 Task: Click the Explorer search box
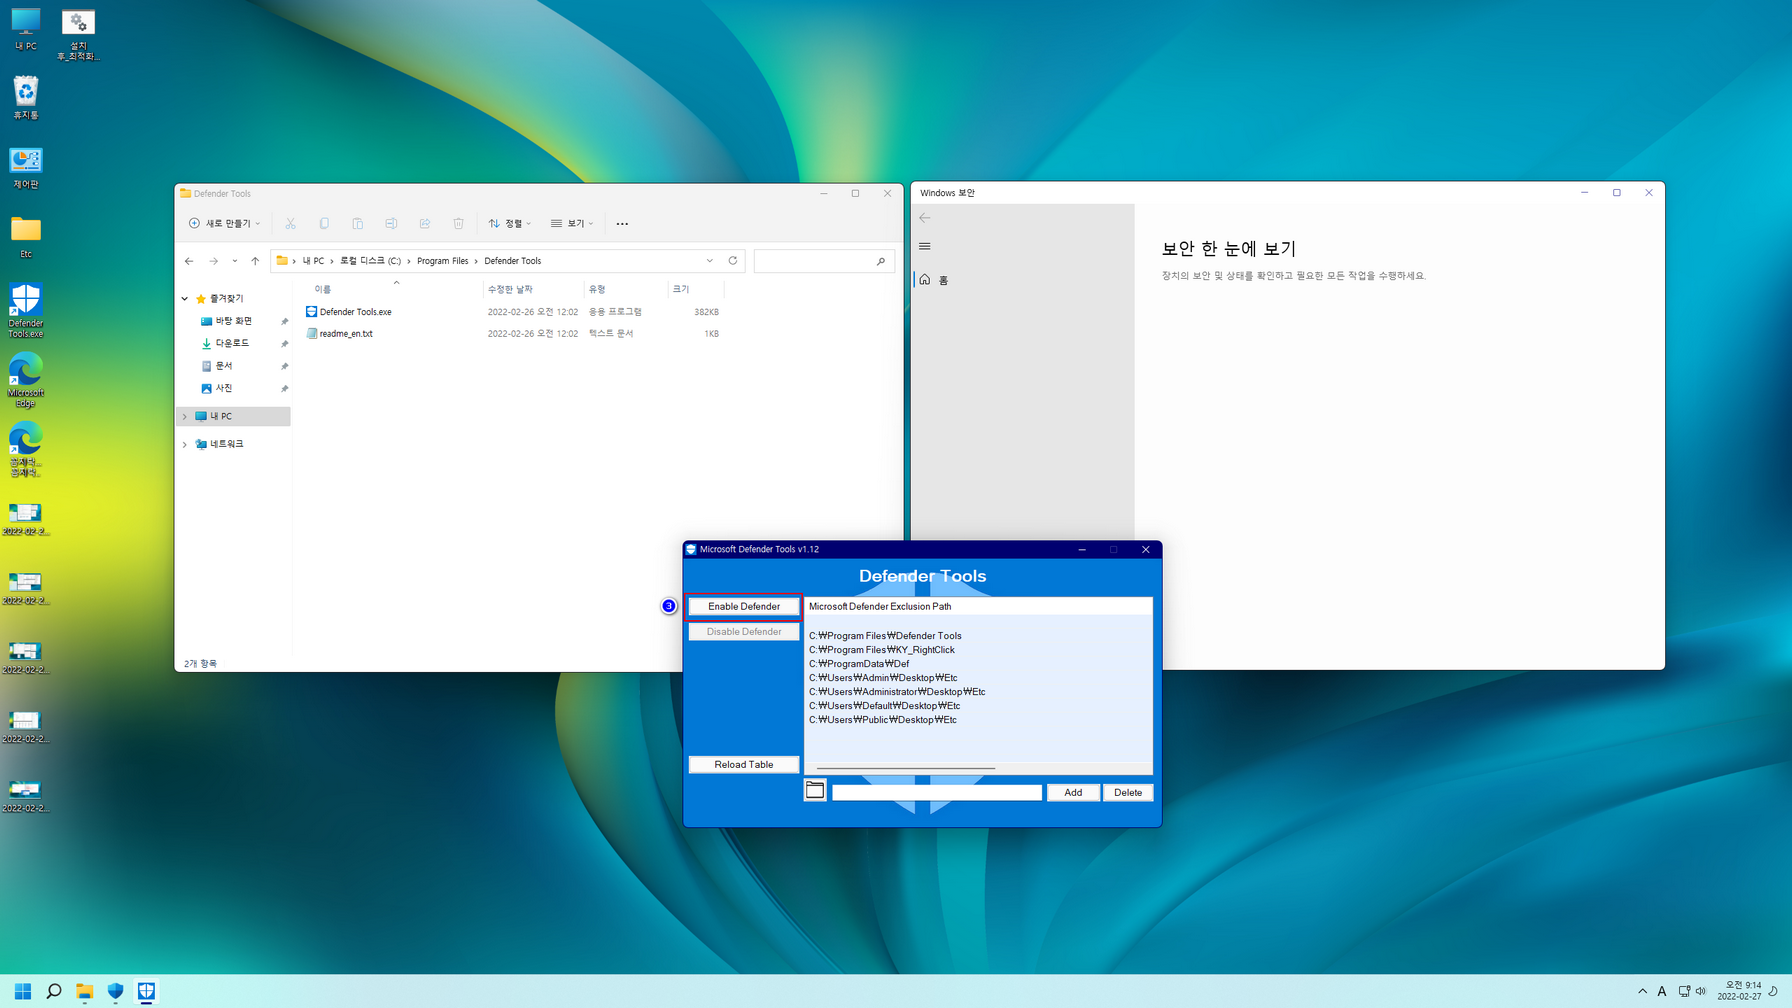coord(824,261)
